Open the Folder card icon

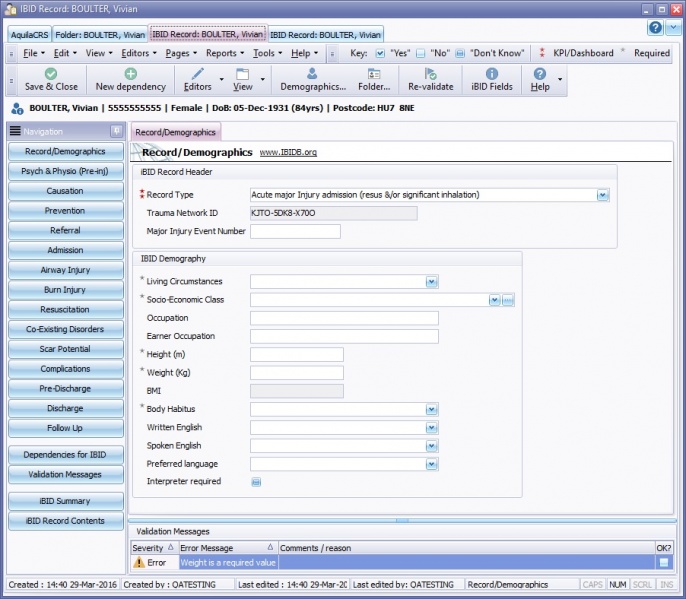coord(374,74)
